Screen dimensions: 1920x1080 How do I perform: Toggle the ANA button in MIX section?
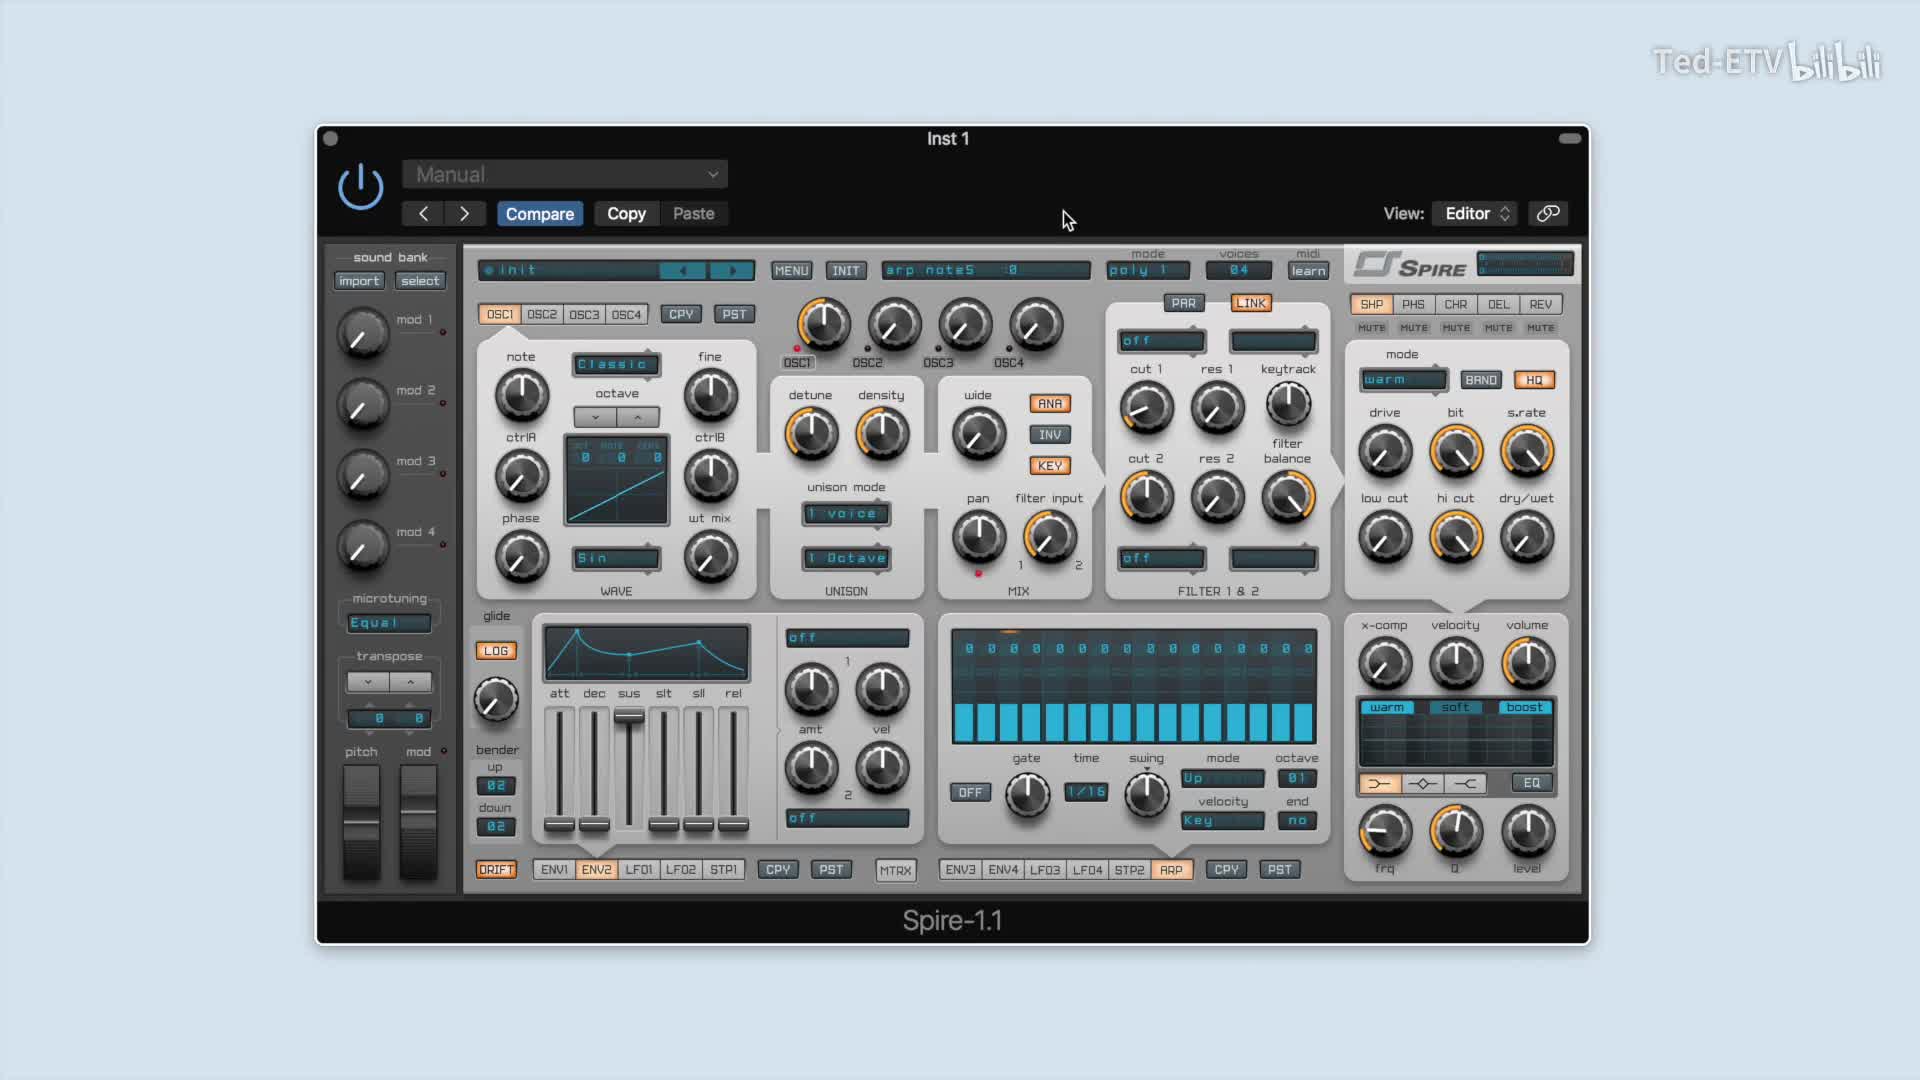[1049, 404]
